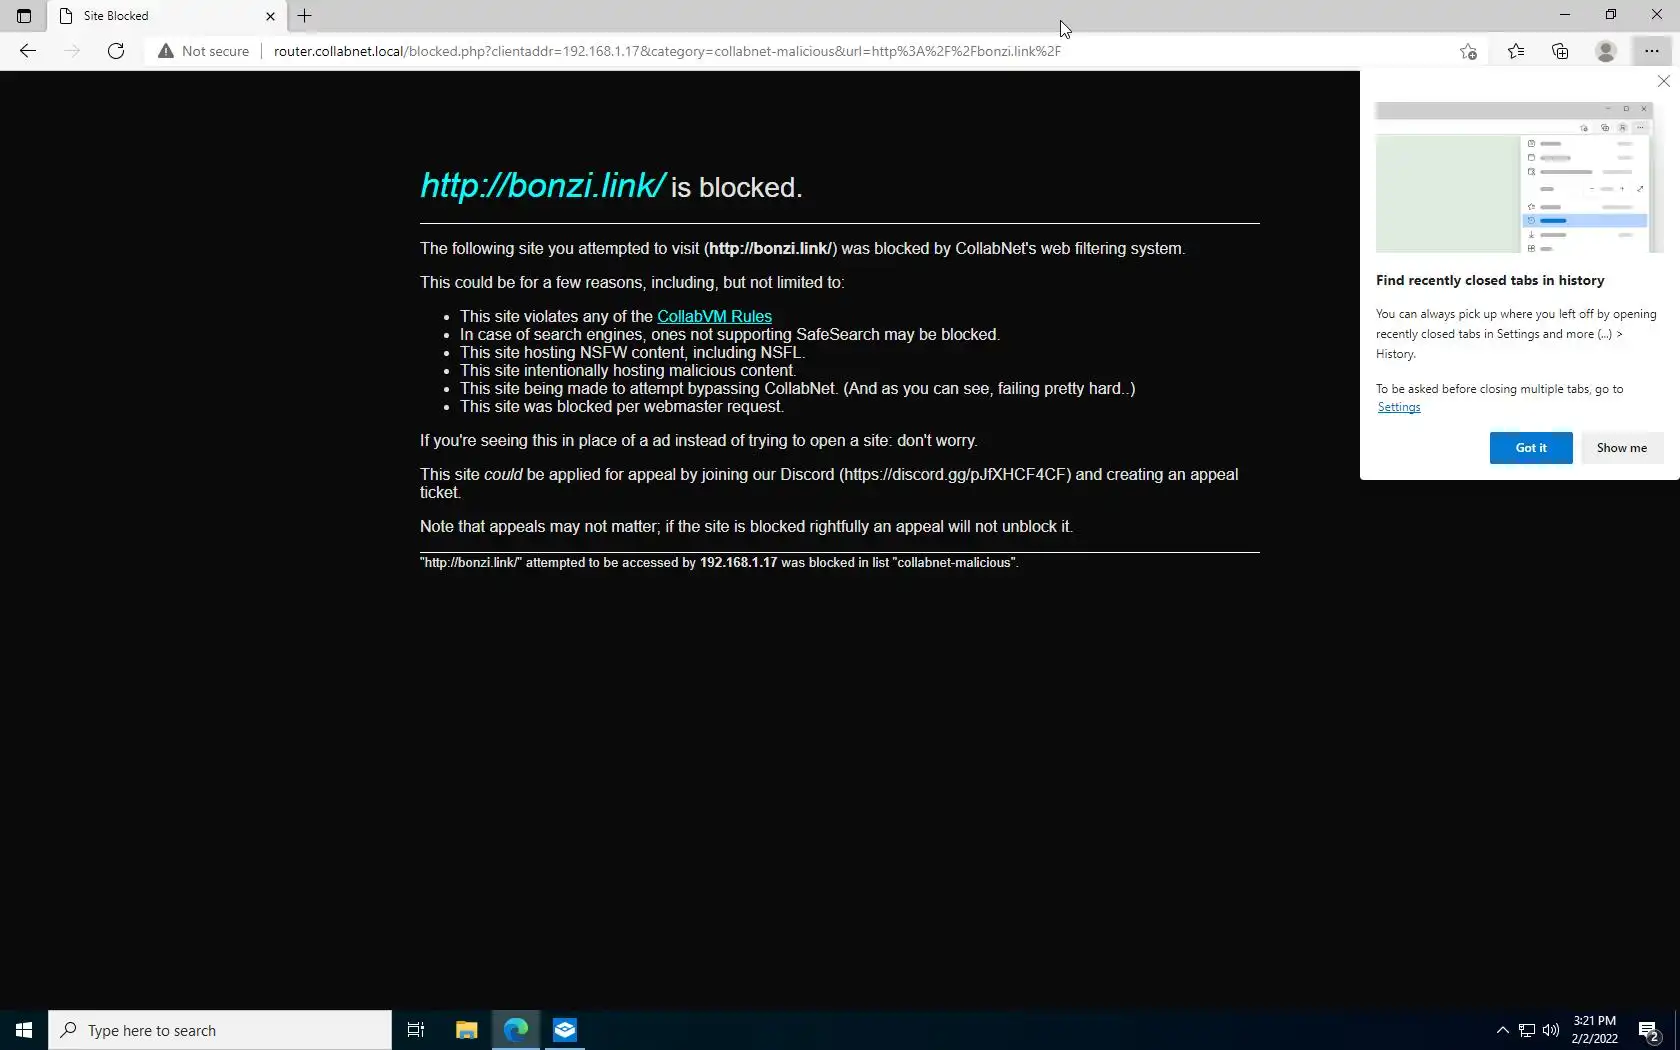Add this page to favorites star

(x=1468, y=51)
